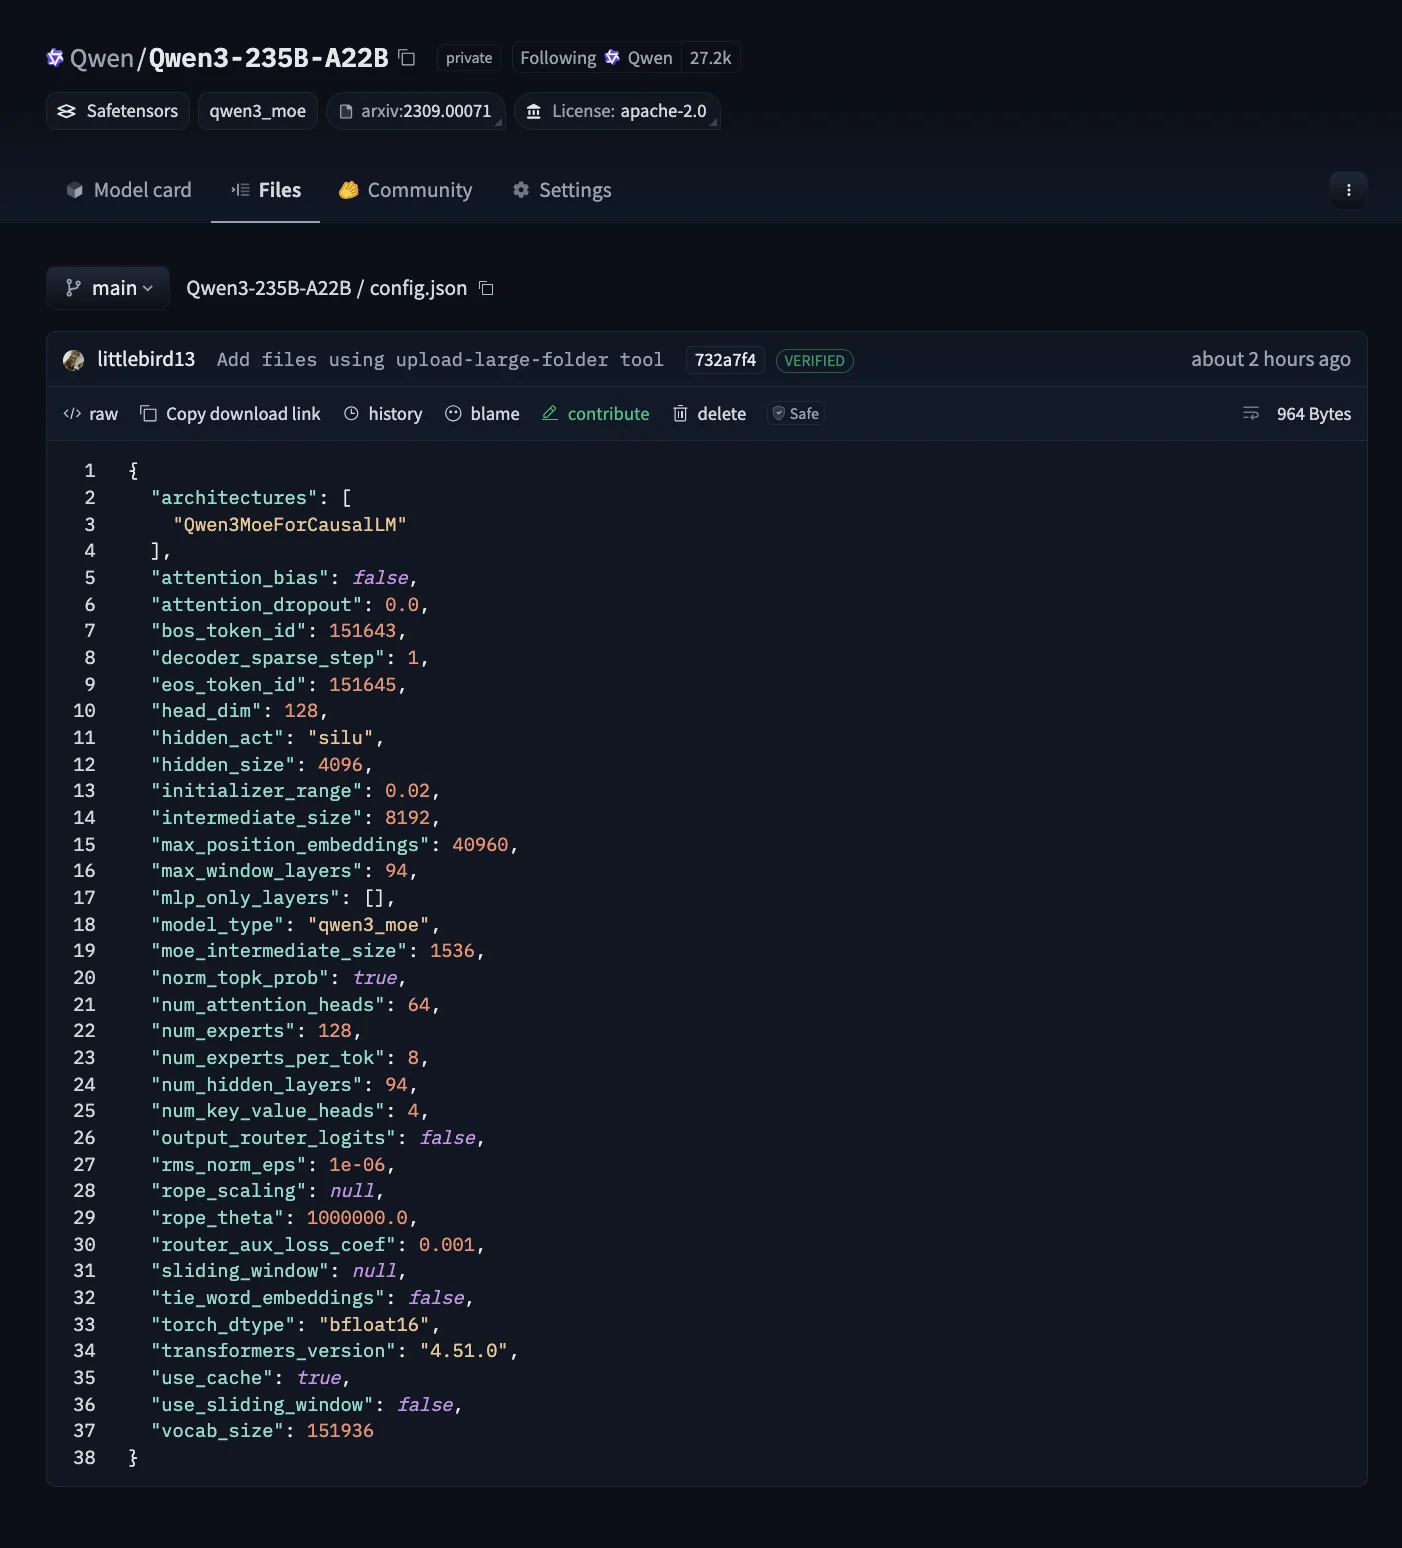This screenshot has height=1548, width=1402.
Task: Click contribute to edit file
Action: [596, 414]
